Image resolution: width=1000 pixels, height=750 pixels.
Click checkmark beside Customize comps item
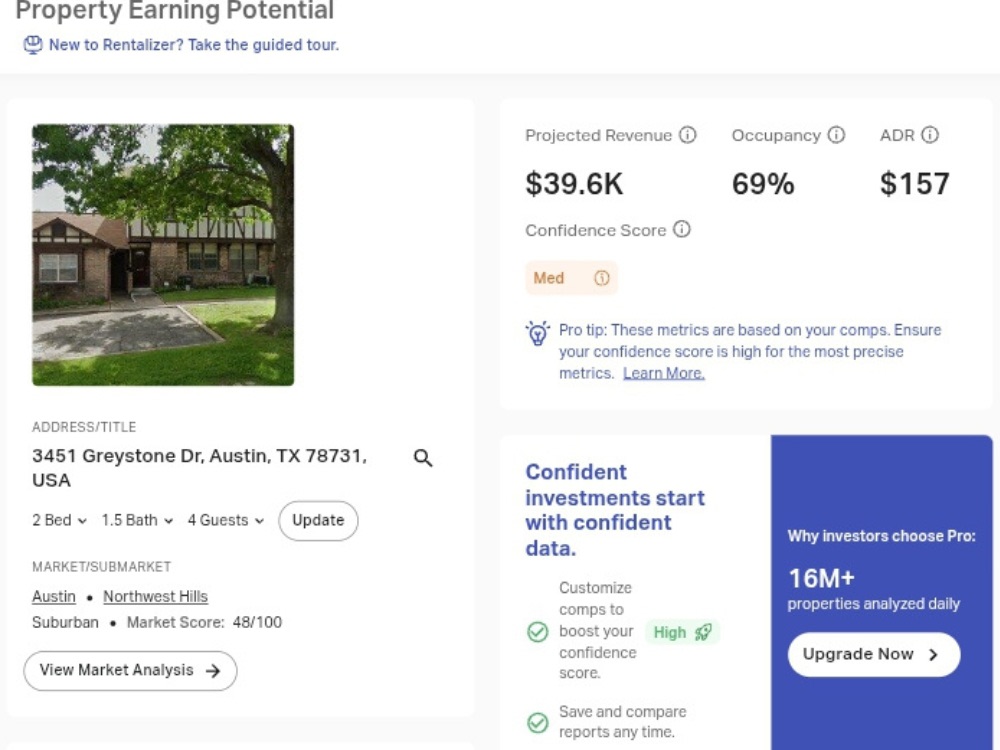[x=538, y=632]
